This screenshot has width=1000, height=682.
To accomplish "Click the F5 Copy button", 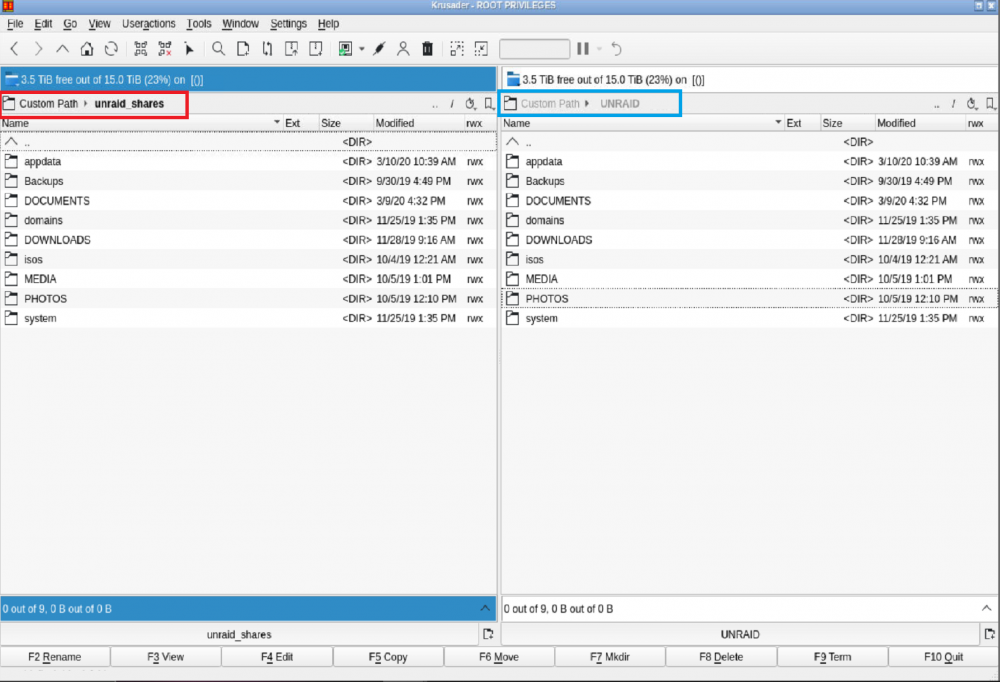I will tap(388, 656).
